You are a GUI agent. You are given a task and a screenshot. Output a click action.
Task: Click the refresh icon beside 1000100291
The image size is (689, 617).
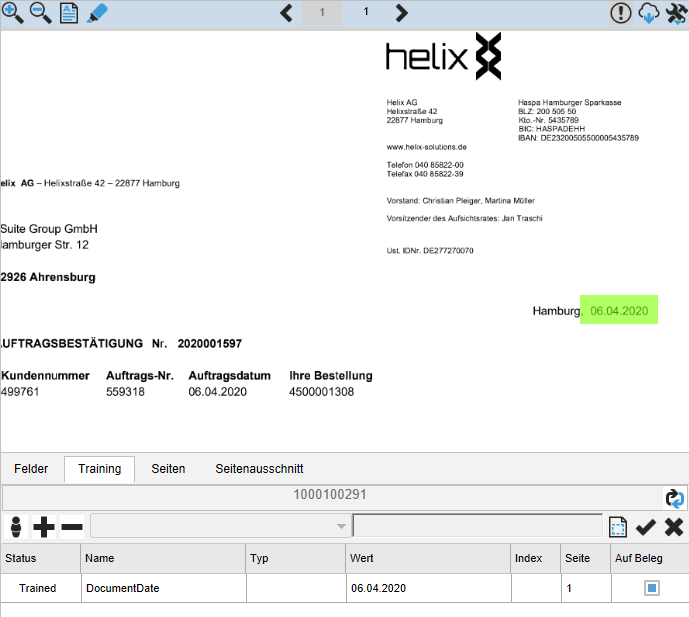675,498
